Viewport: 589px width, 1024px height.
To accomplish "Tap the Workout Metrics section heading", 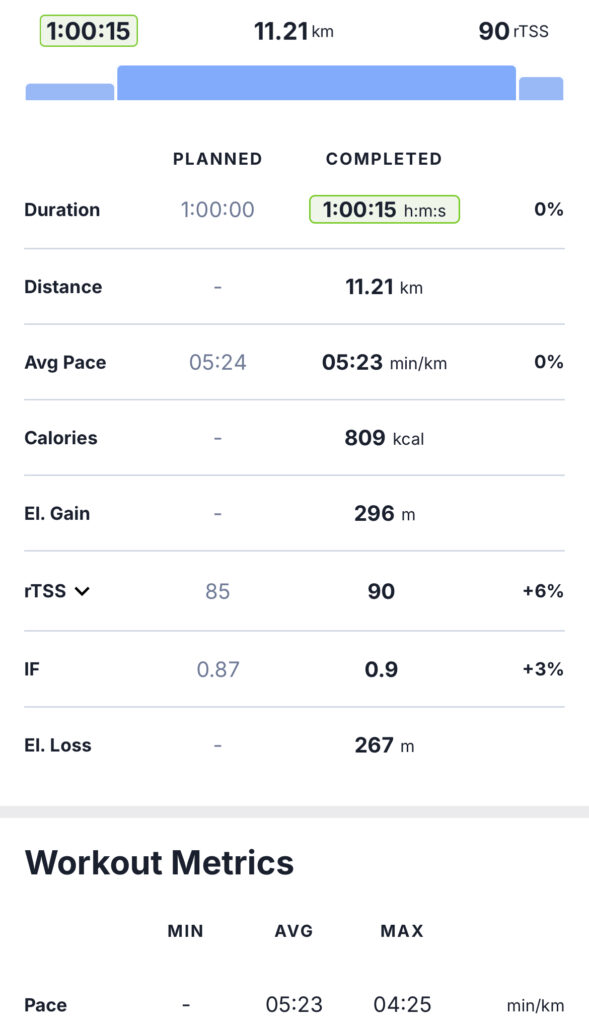I will (159, 862).
